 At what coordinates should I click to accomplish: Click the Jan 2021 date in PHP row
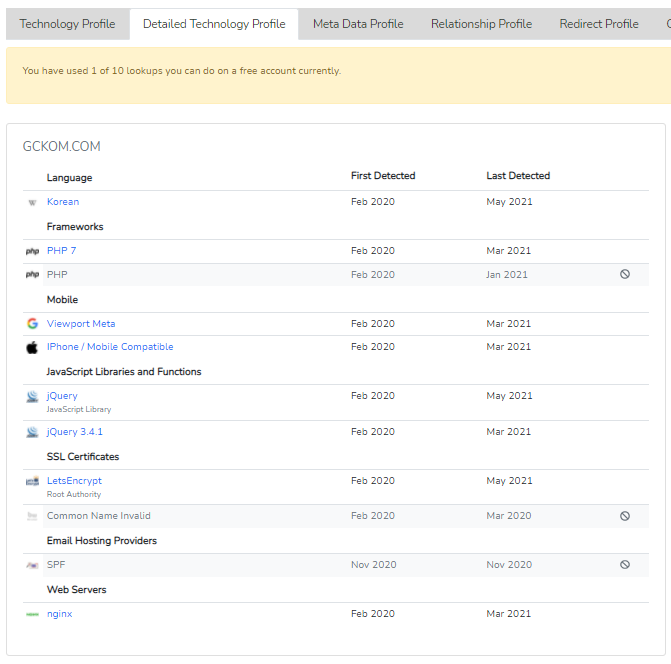507,275
